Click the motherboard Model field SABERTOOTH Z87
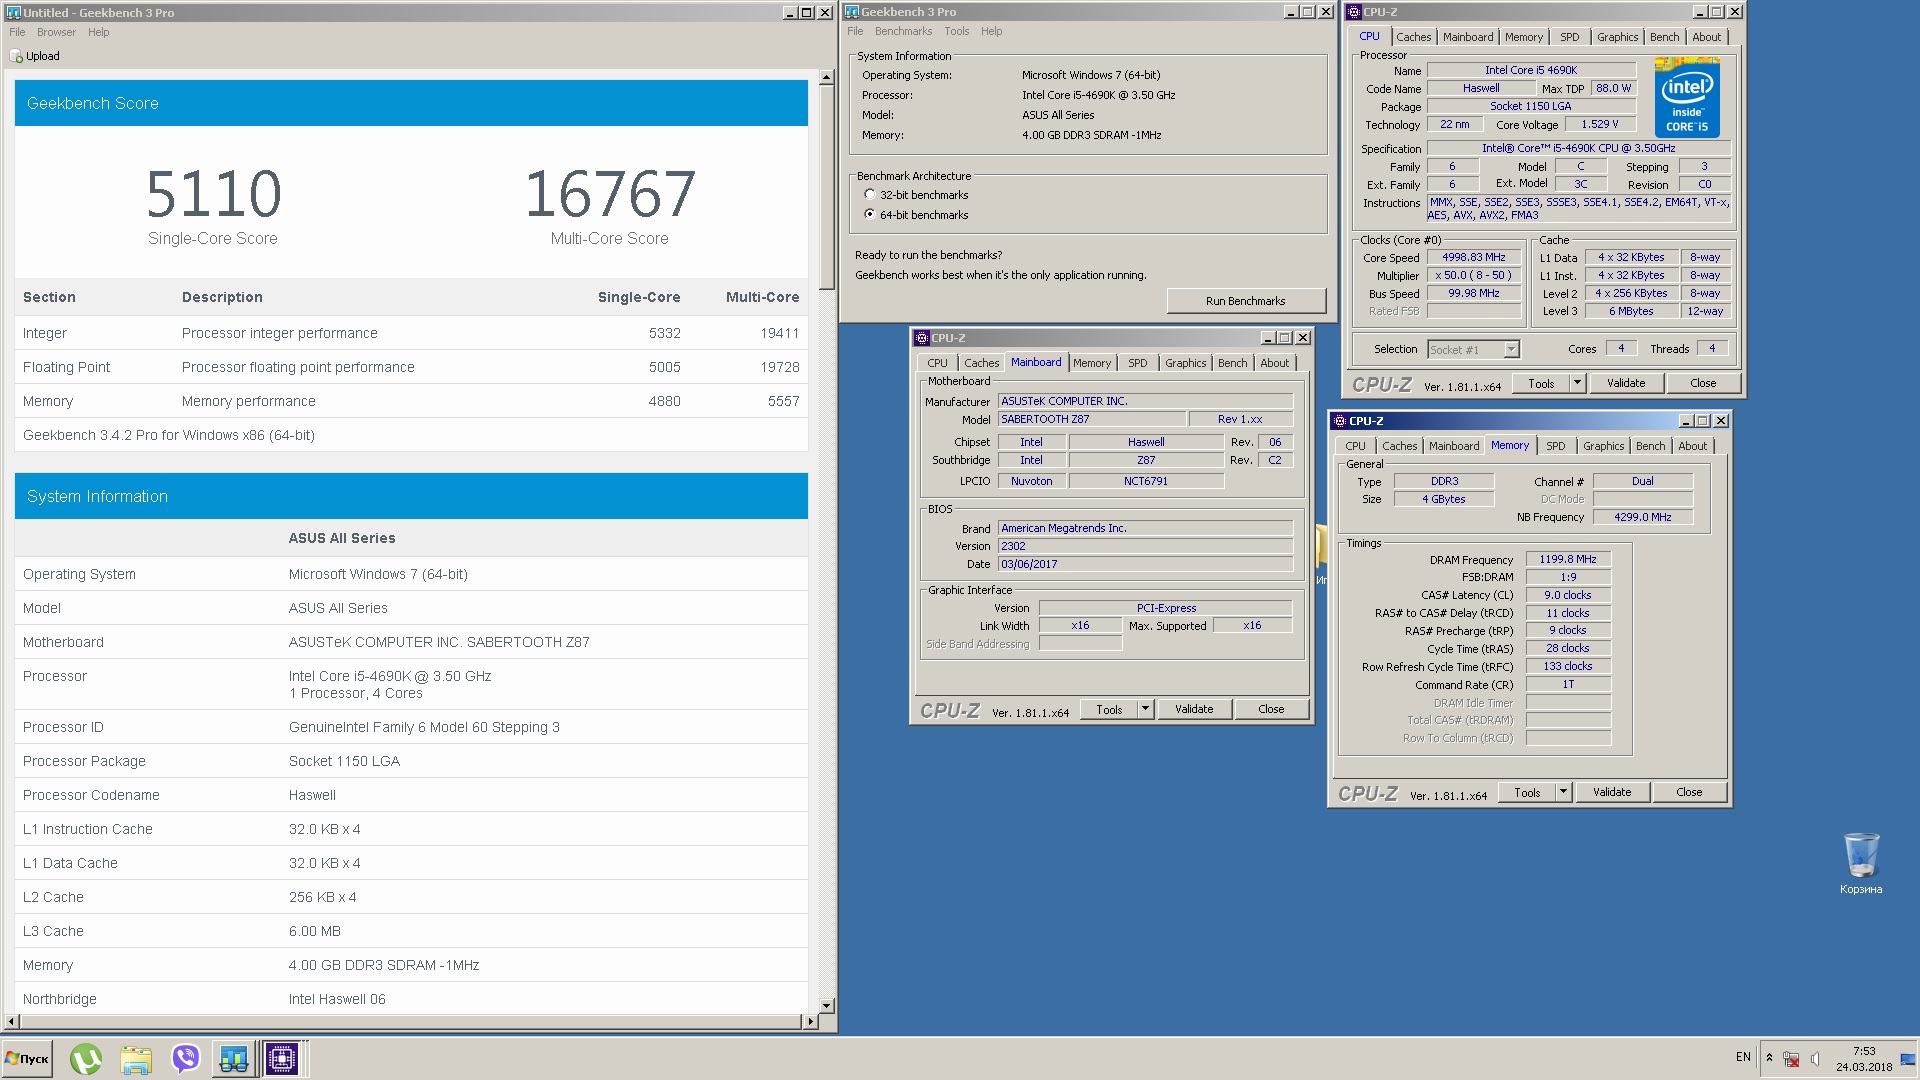The image size is (1920, 1080). coord(1091,419)
